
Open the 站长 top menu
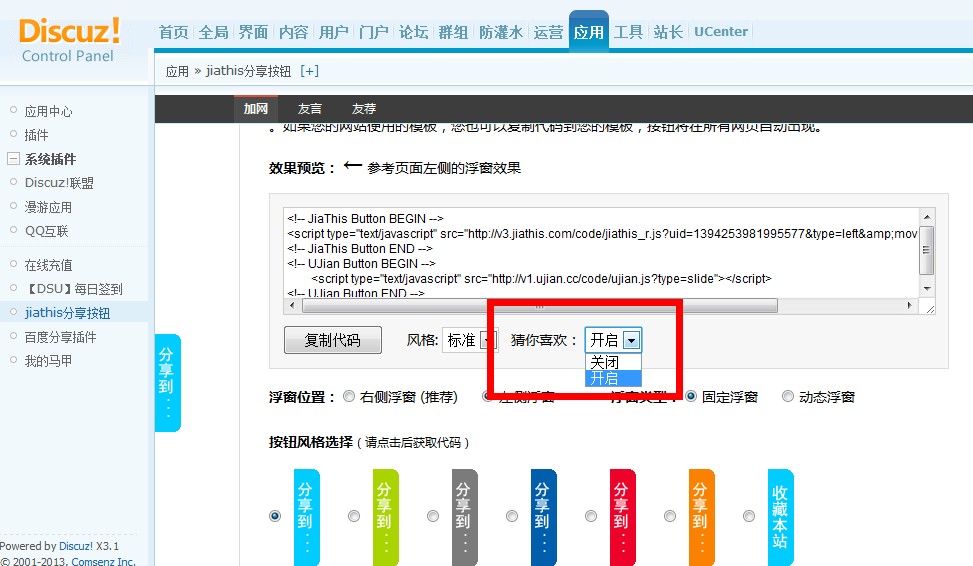pos(668,32)
